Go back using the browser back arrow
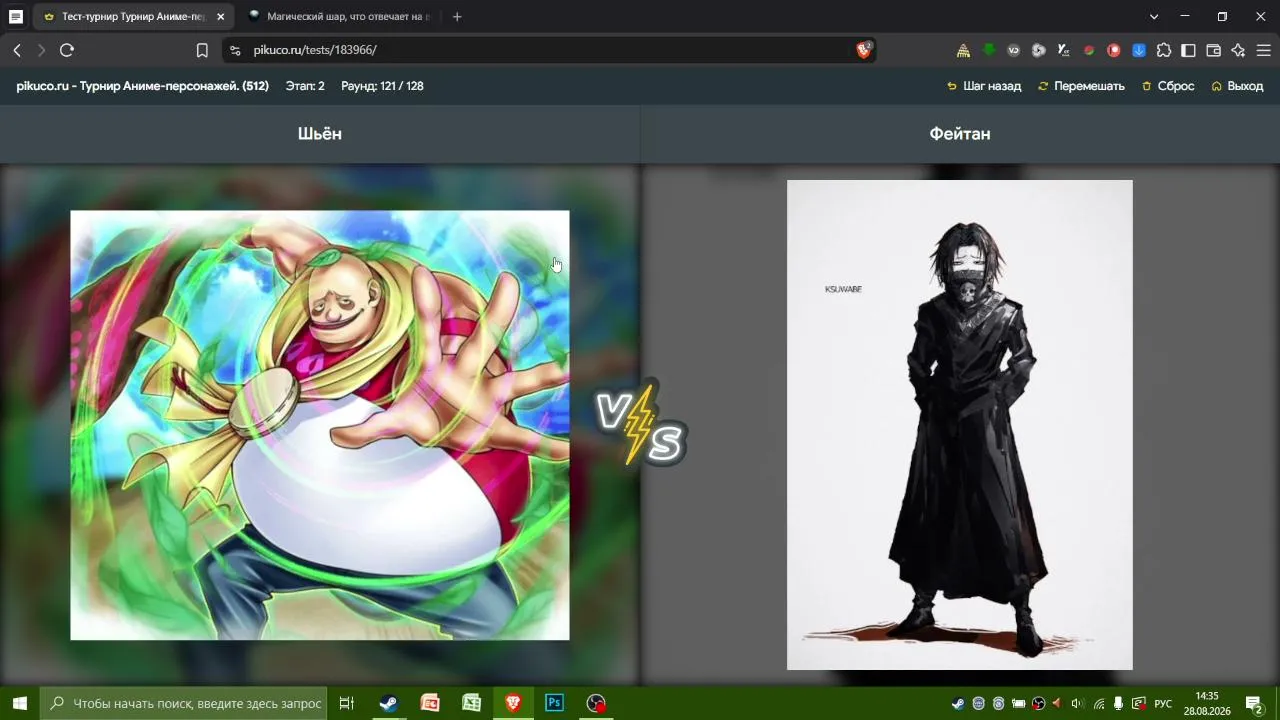1280x720 pixels. pyautogui.click(x=17, y=50)
